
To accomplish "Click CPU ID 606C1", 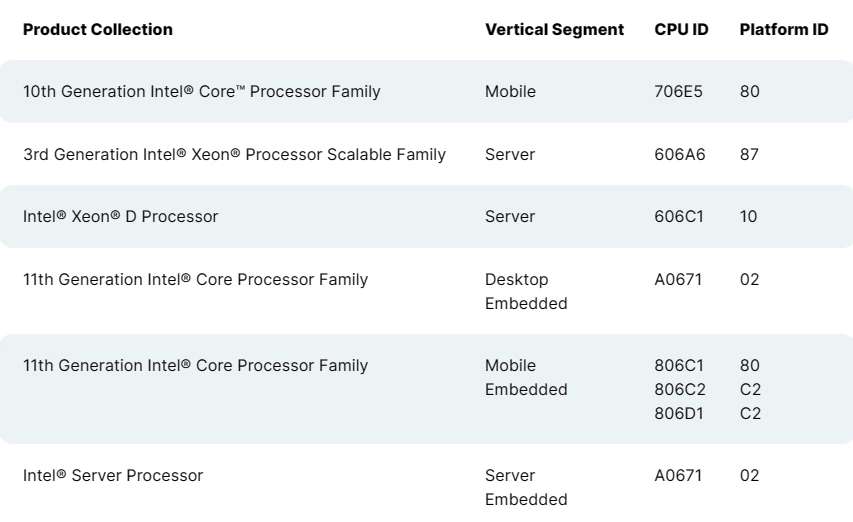I will (x=679, y=216).
